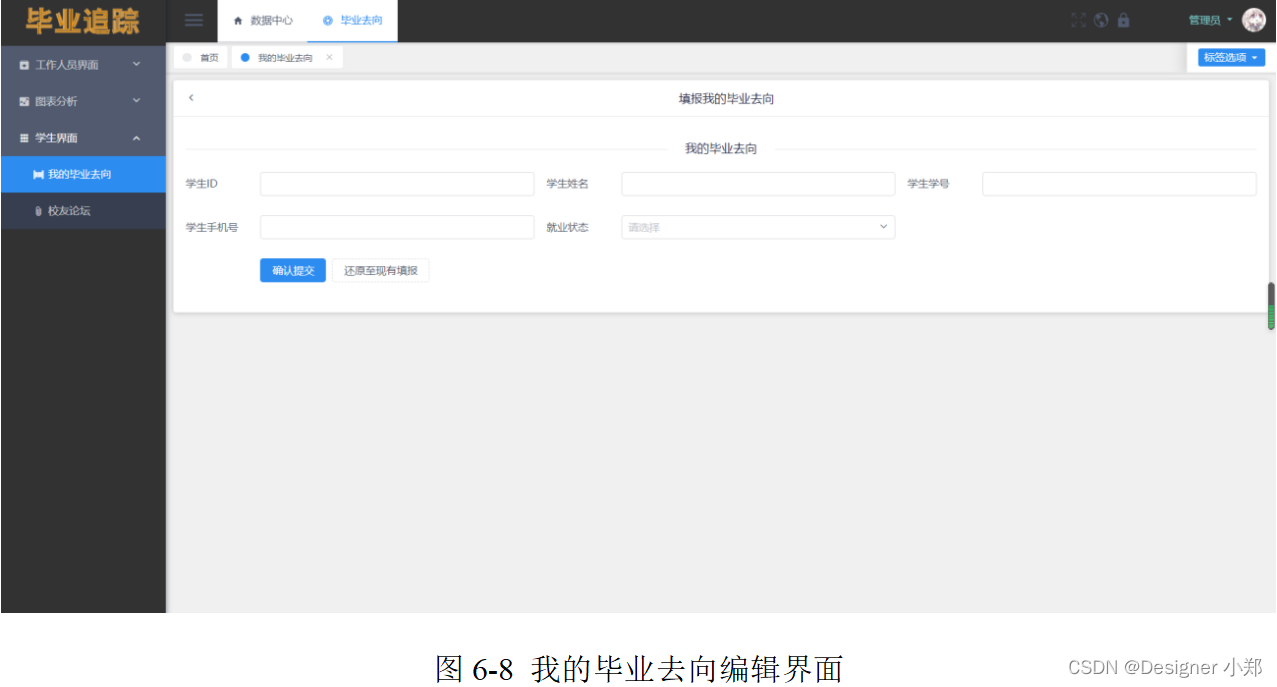Click the 还原至现有填报 button

381,271
